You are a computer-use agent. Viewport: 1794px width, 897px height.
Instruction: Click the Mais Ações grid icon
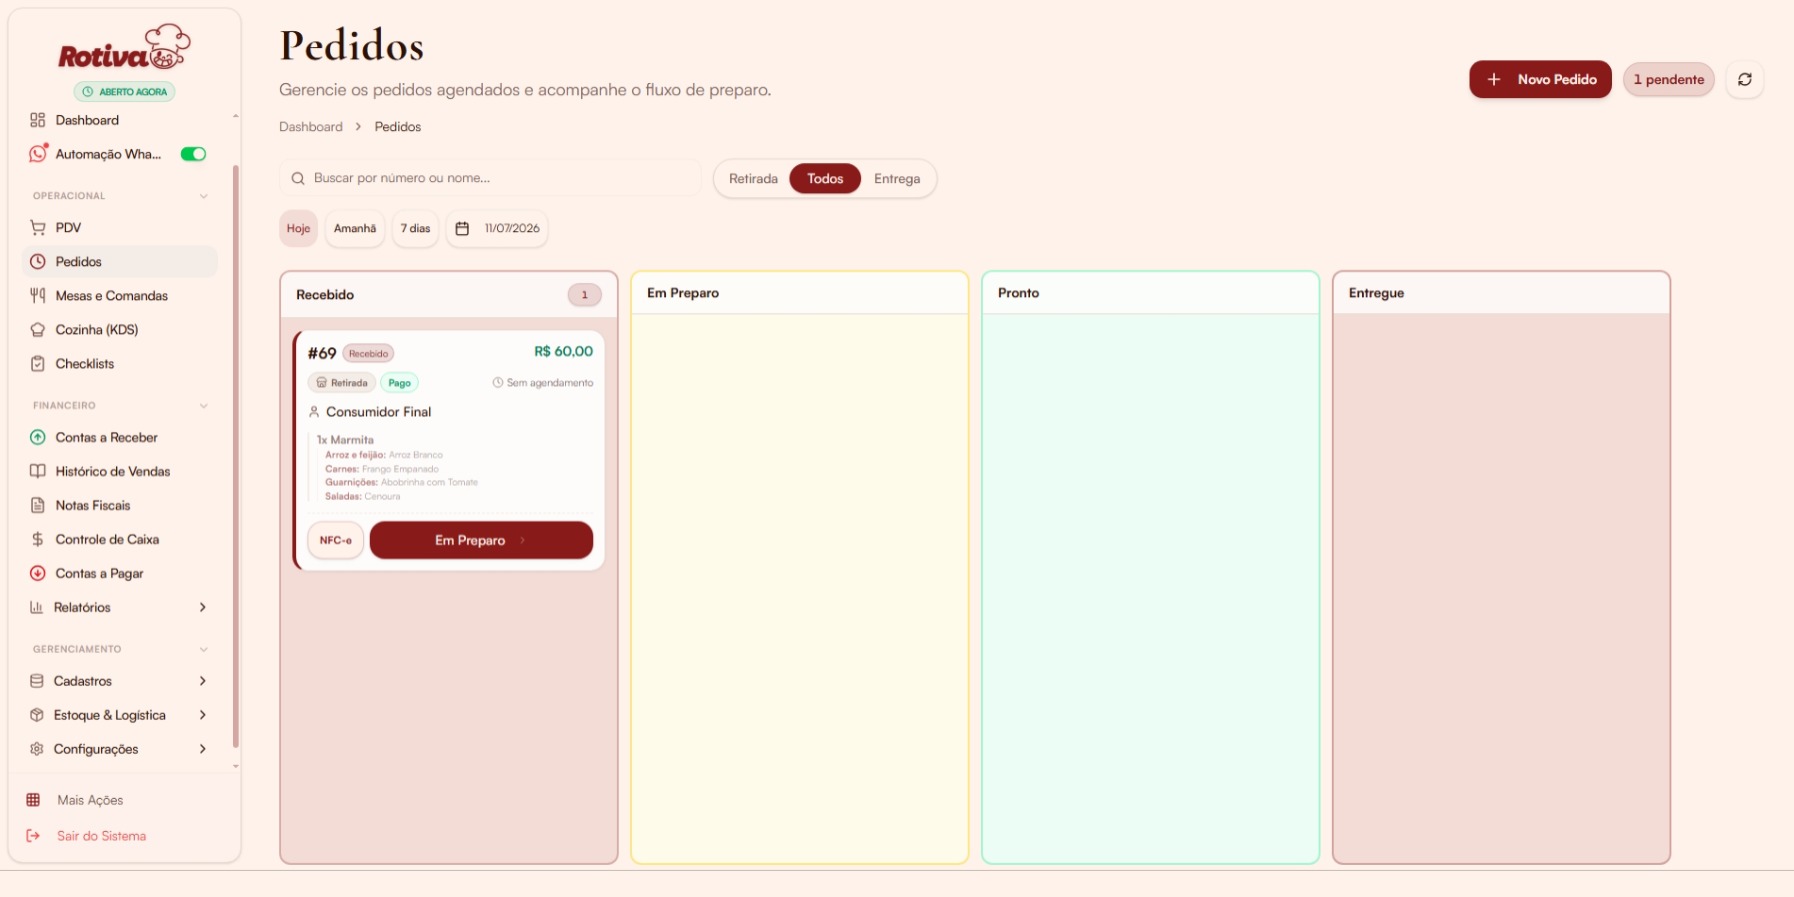pos(33,800)
